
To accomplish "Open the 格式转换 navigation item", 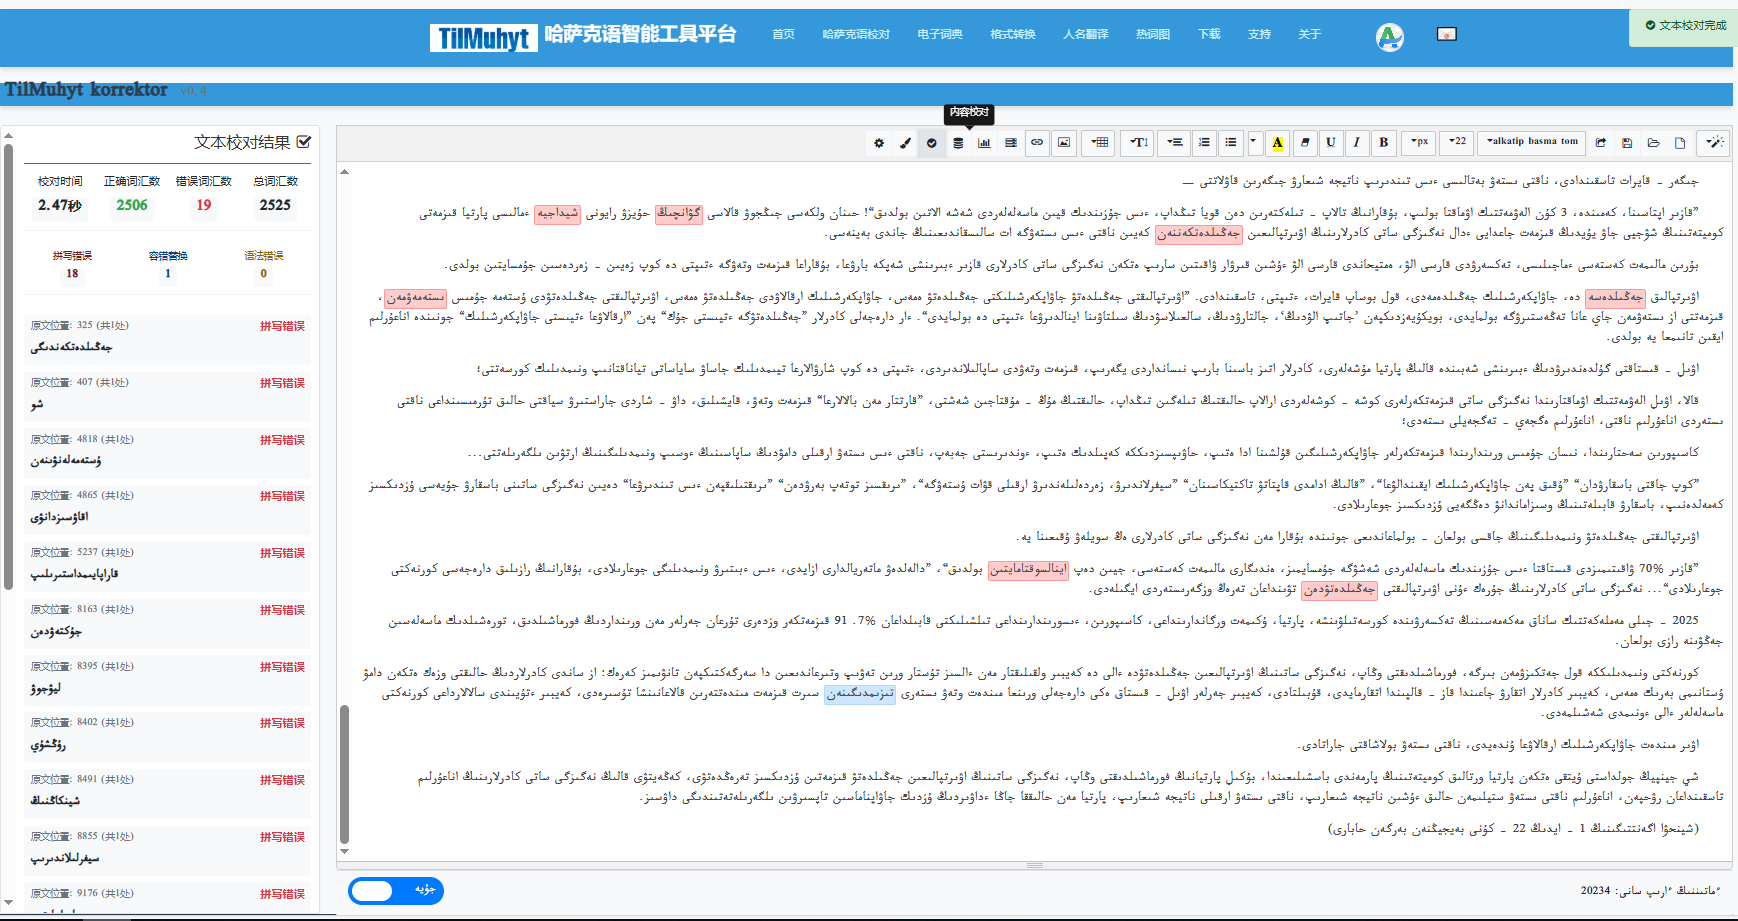I will click(x=1012, y=34).
